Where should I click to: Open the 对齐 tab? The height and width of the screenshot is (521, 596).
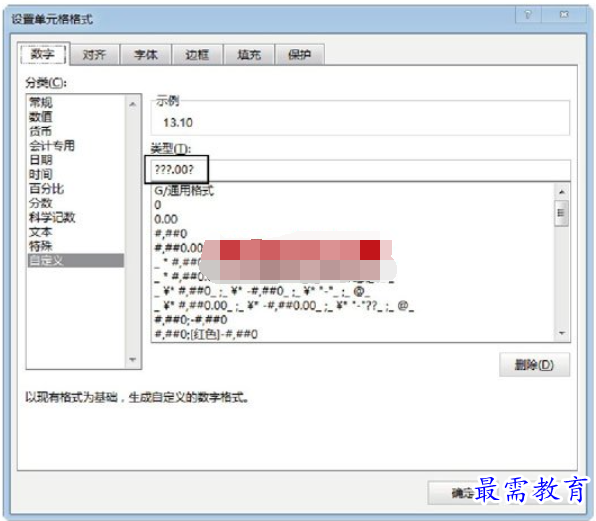coord(95,55)
